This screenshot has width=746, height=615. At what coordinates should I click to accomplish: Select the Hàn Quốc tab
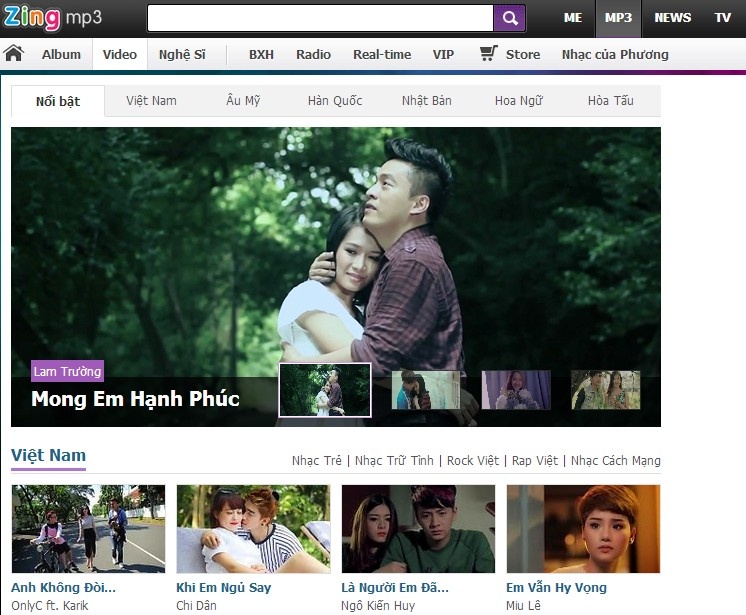(x=335, y=101)
